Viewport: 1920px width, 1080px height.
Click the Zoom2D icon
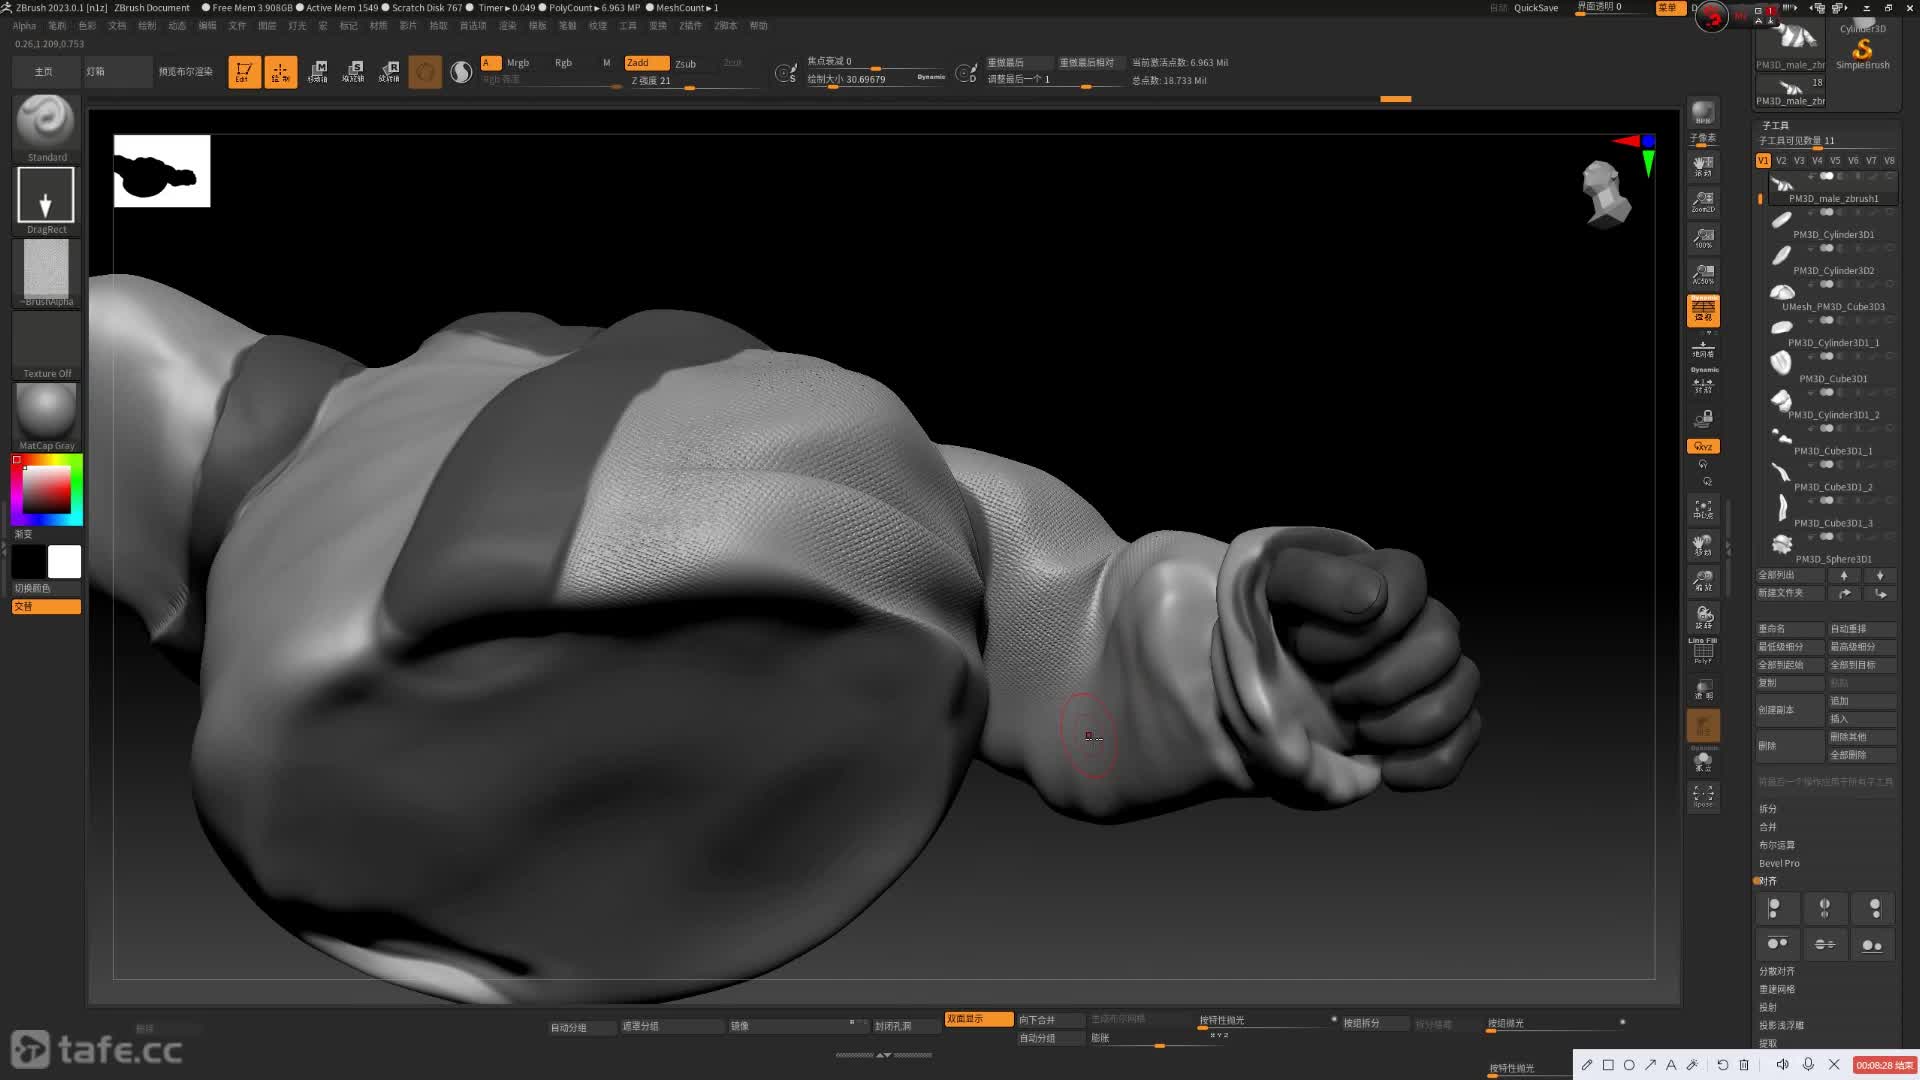point(1703,201)
